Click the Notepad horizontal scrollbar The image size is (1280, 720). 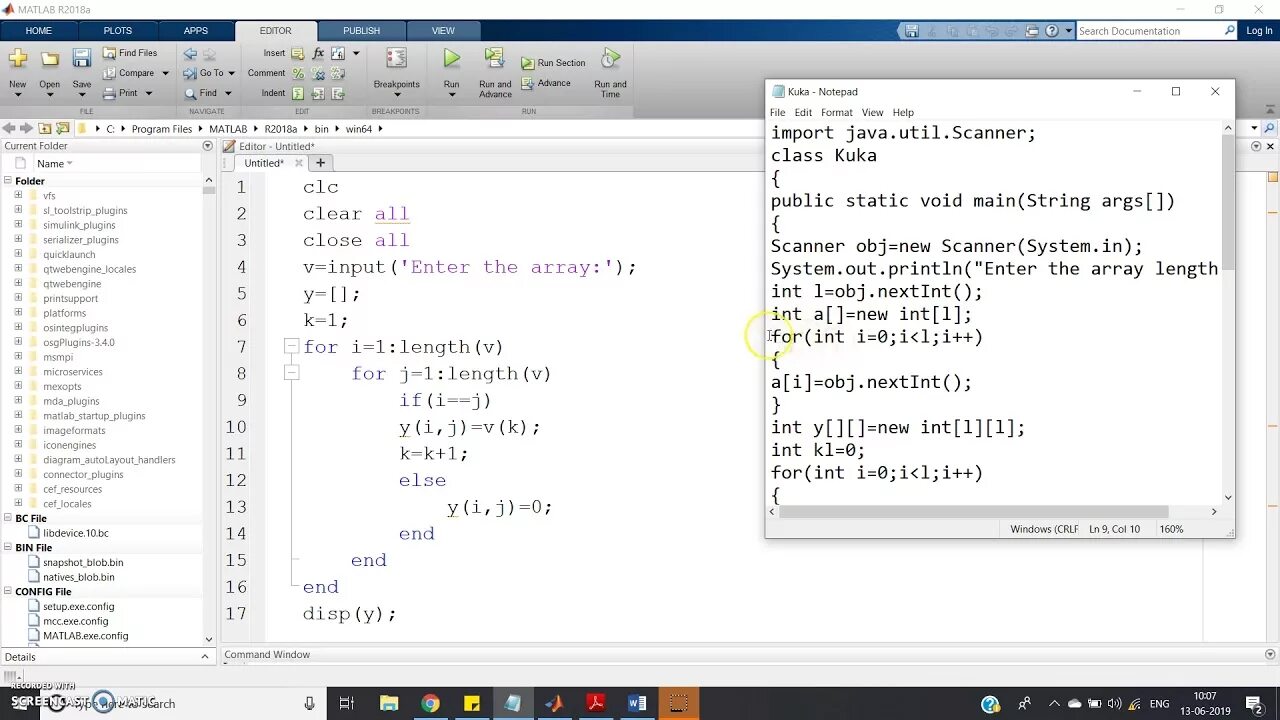click(973, 512)
